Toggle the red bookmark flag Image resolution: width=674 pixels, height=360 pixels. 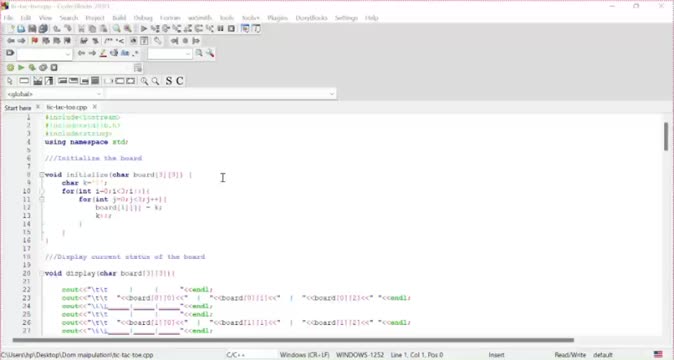(35, 41)
